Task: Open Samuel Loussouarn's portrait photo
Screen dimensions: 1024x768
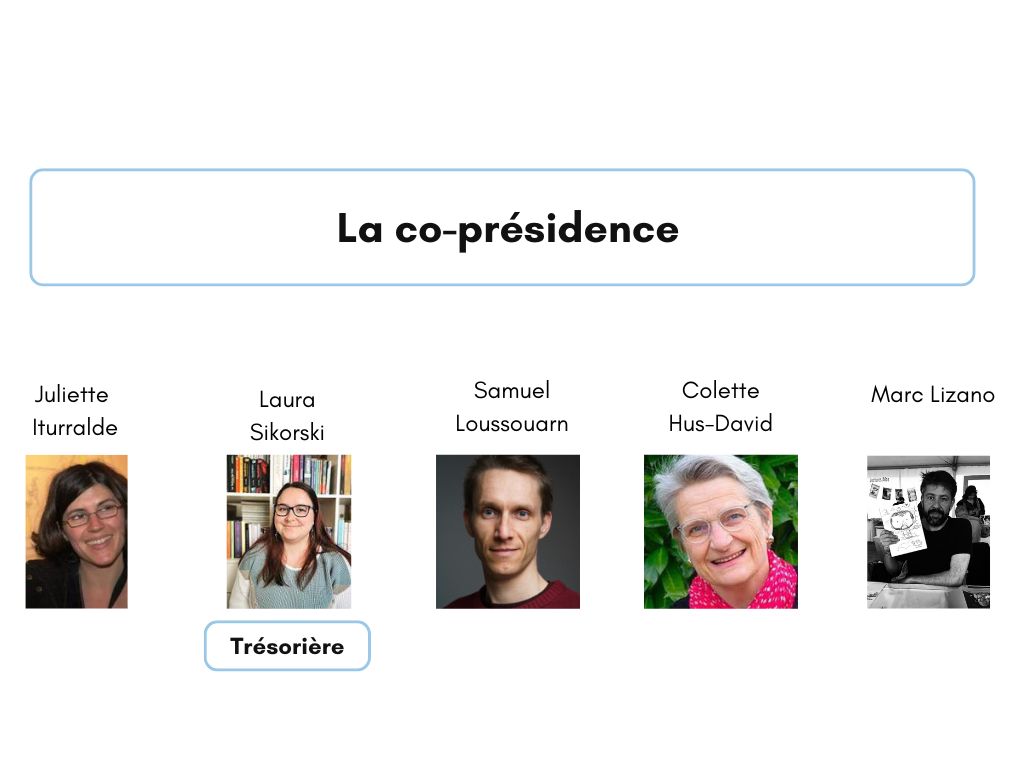Action: coord(508,532)
